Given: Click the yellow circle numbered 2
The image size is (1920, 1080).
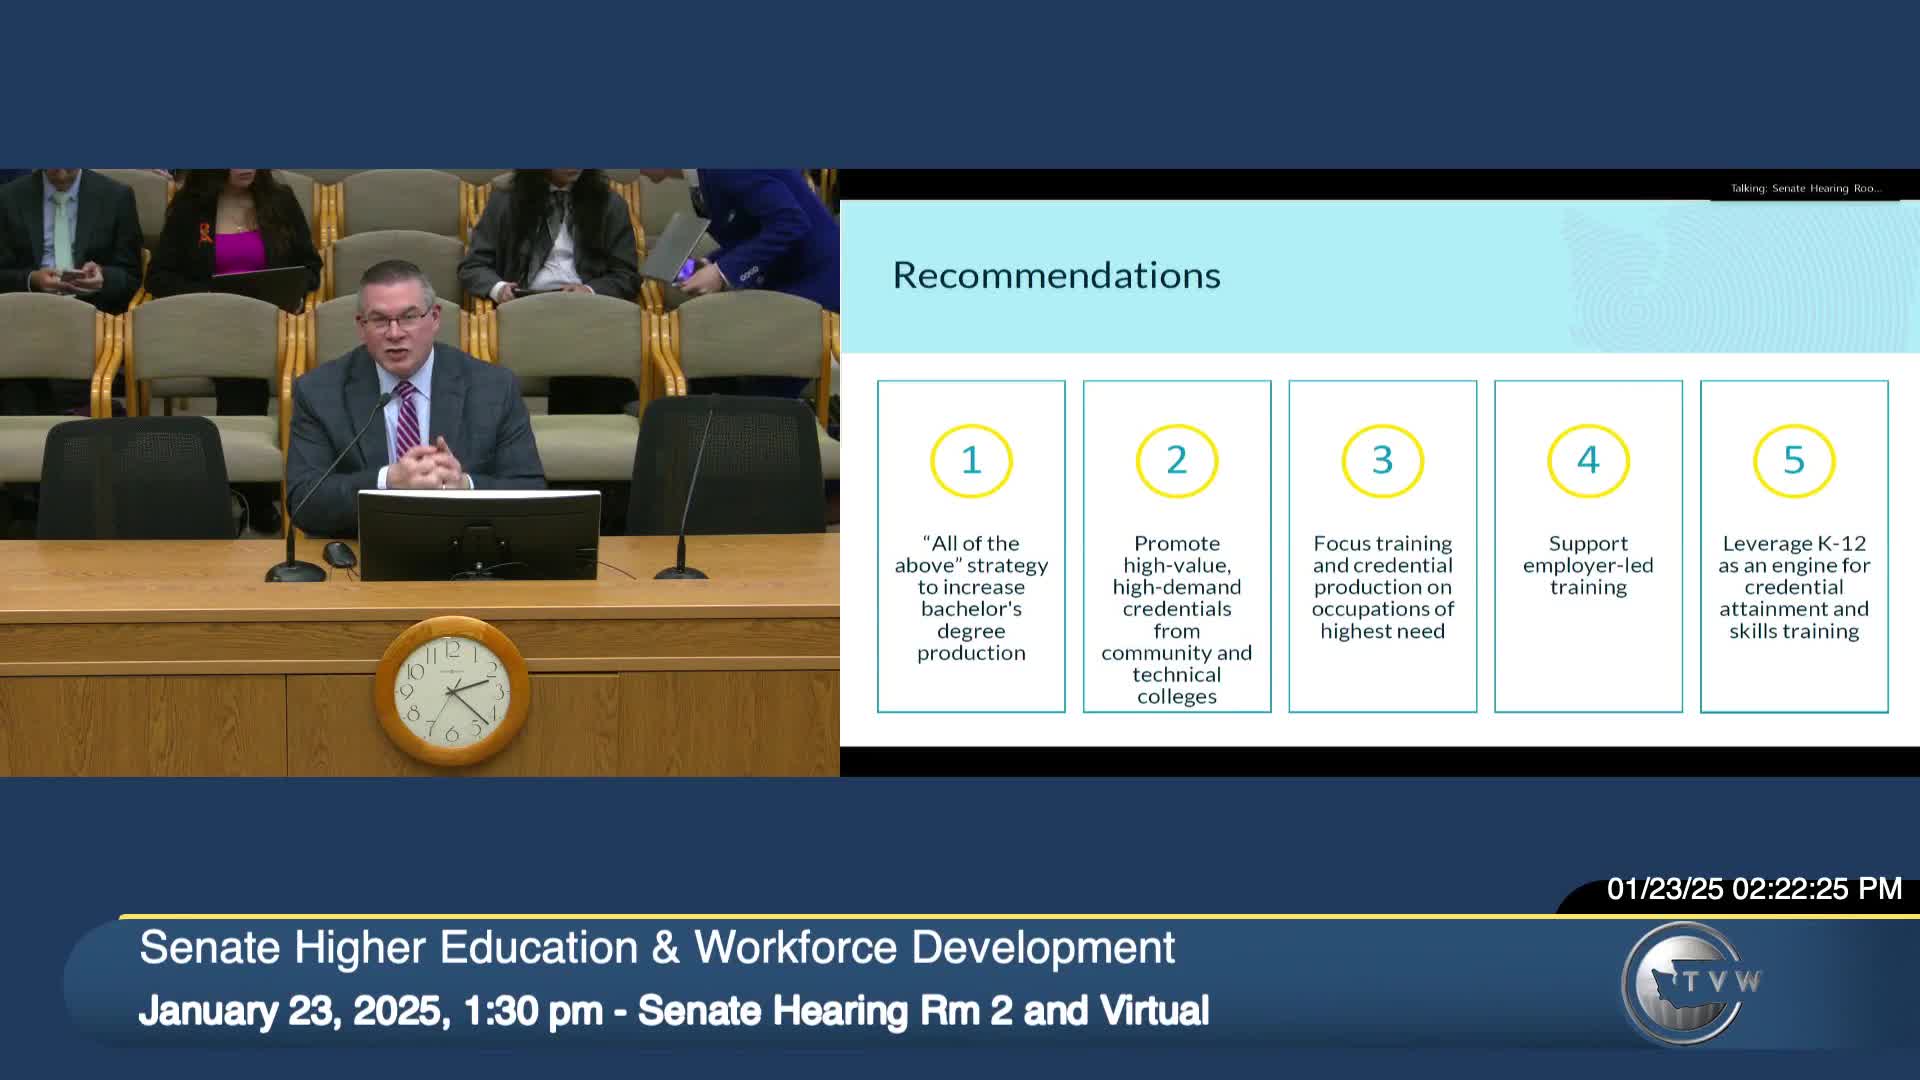Looking at the screenshot, I should pos(1176,460).
